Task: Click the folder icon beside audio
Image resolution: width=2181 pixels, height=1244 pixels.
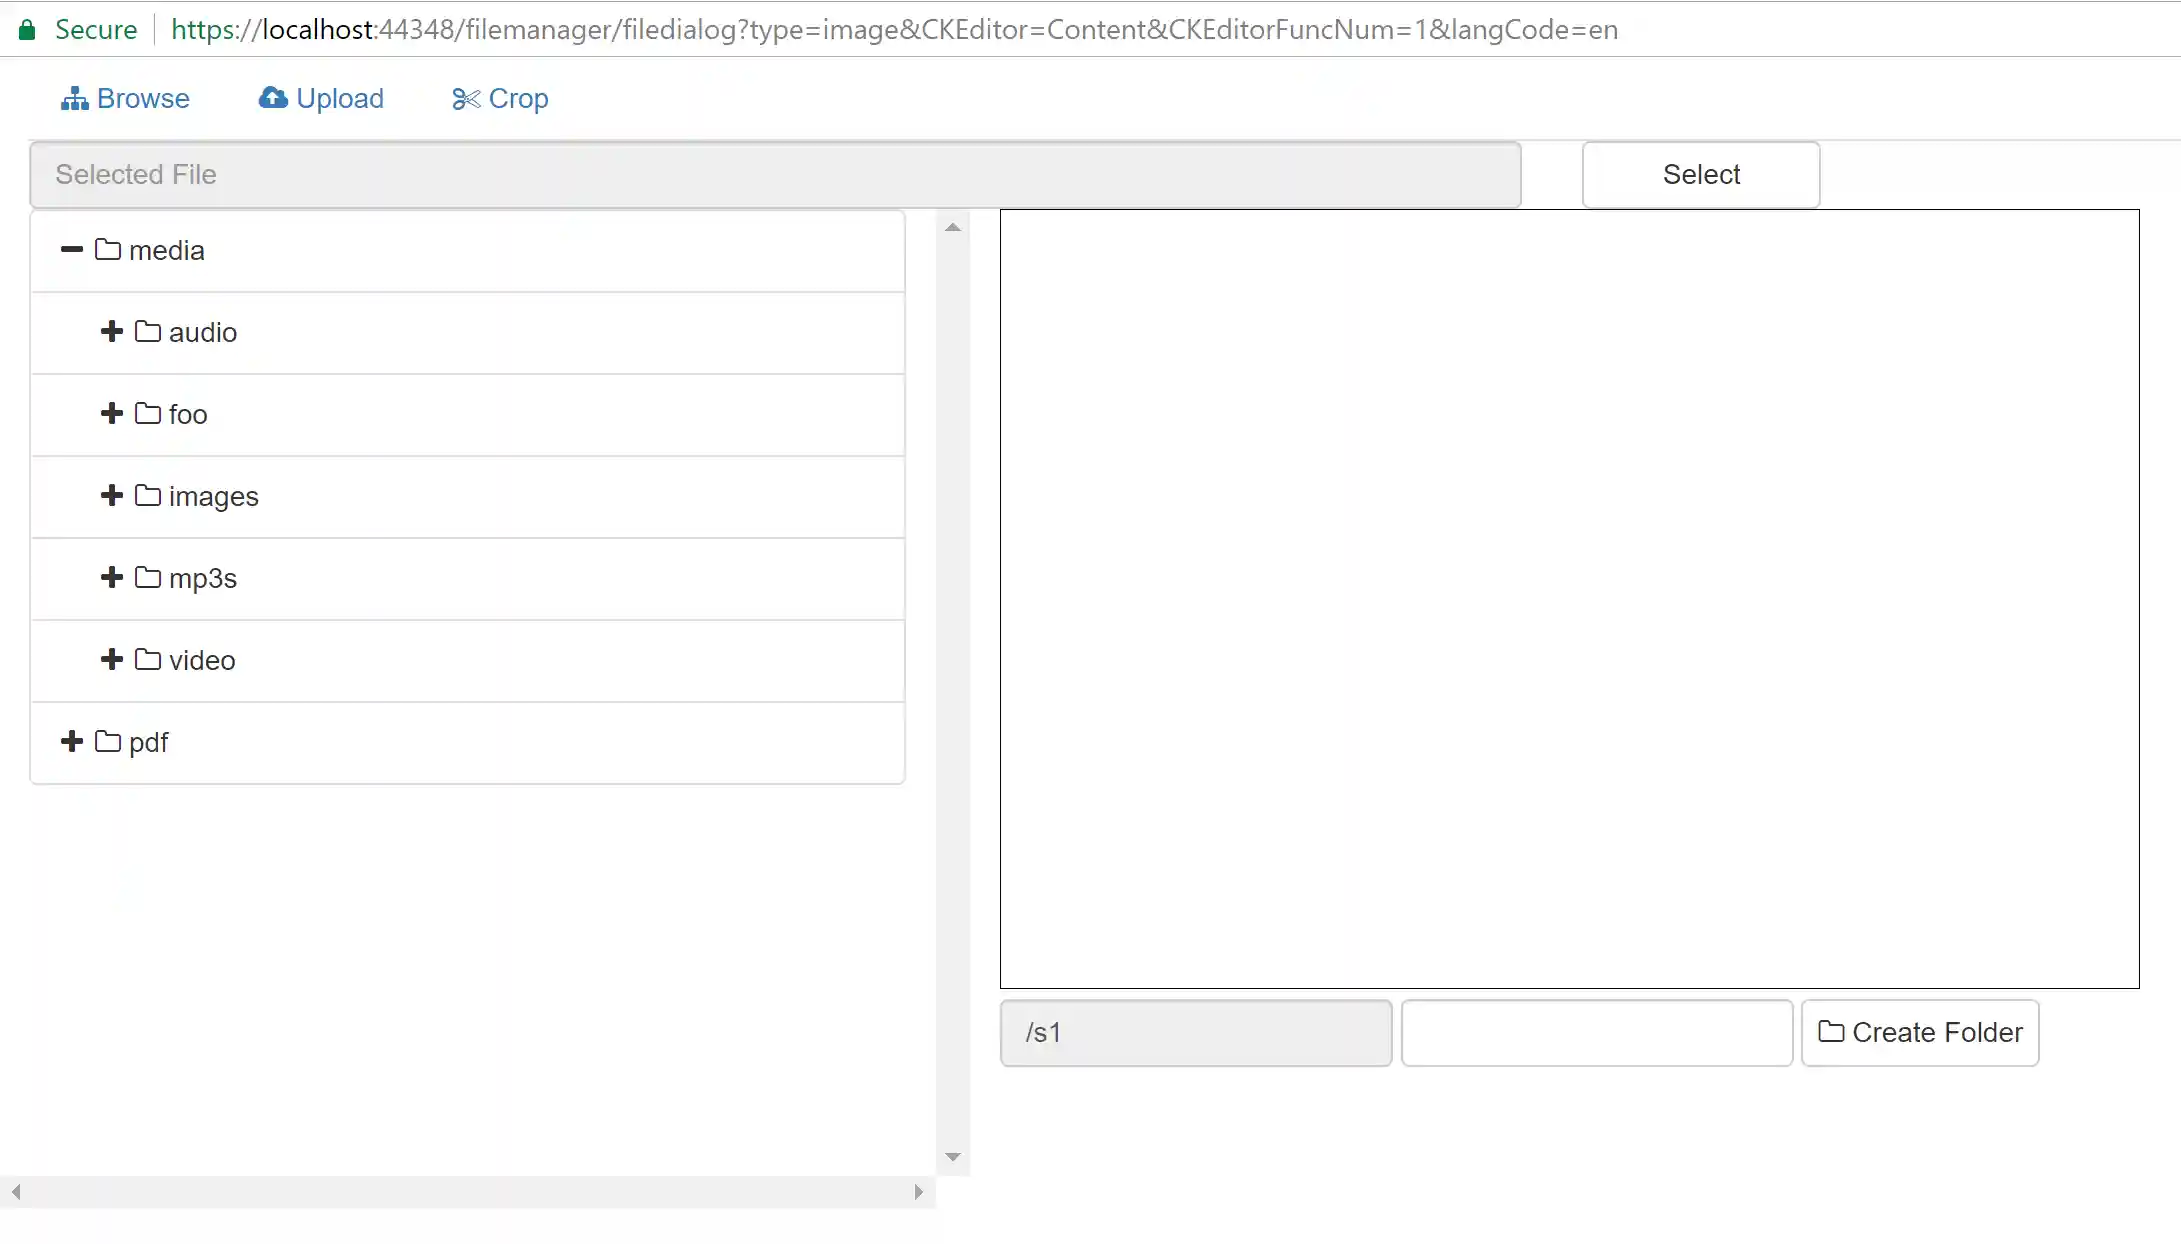Action: point(146,331)
